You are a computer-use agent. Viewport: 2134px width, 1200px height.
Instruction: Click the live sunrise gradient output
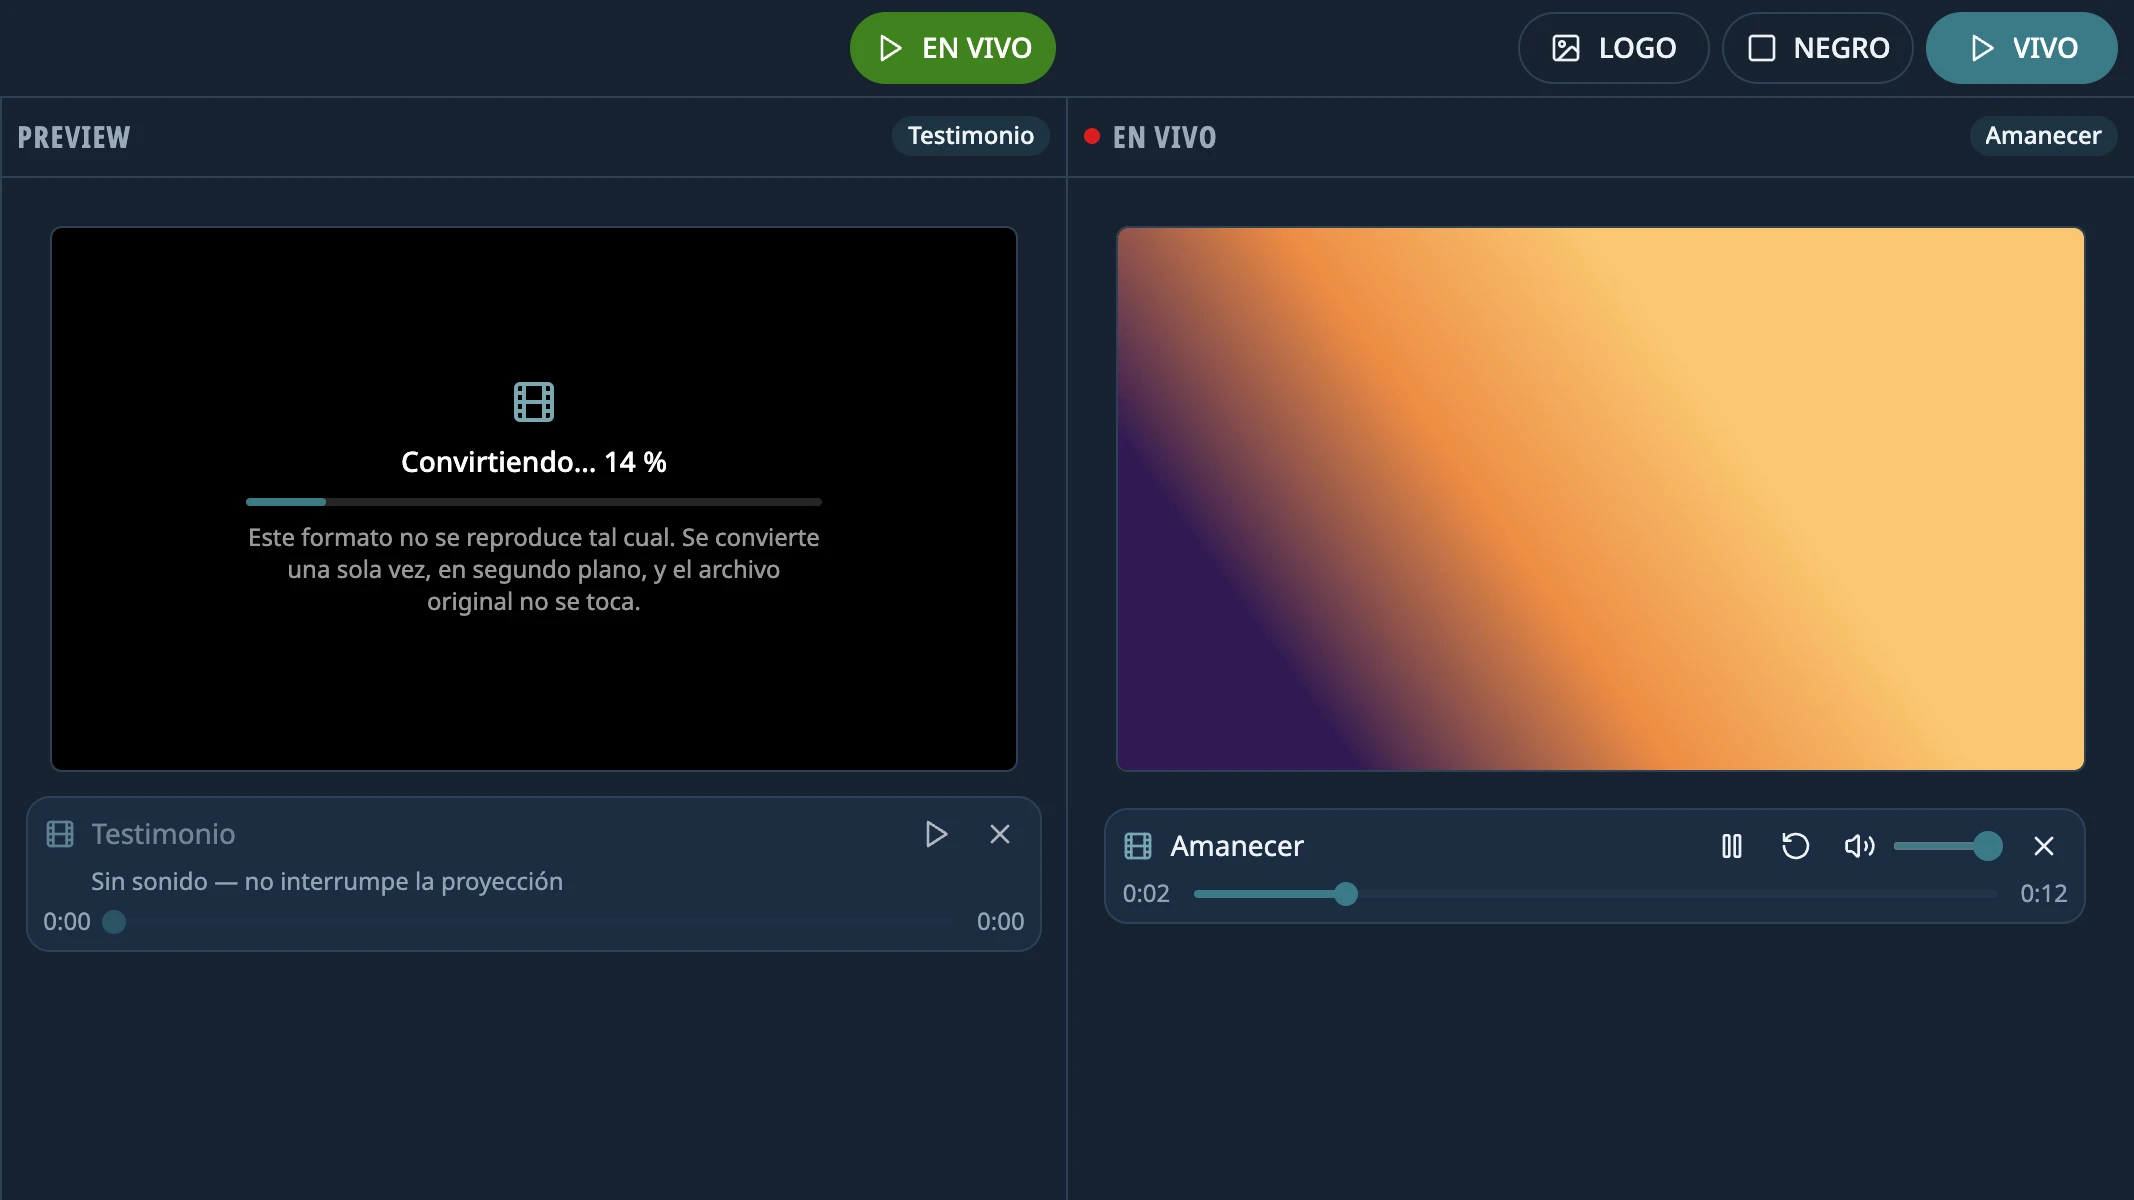click(1600, 499)
